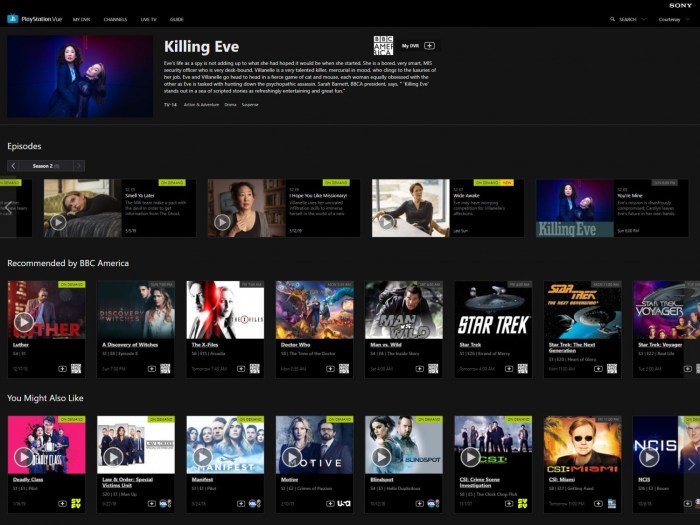Add A Discovery of Witches to DVR
Screen dimensions: 700x525
click(x=152, y=369)
